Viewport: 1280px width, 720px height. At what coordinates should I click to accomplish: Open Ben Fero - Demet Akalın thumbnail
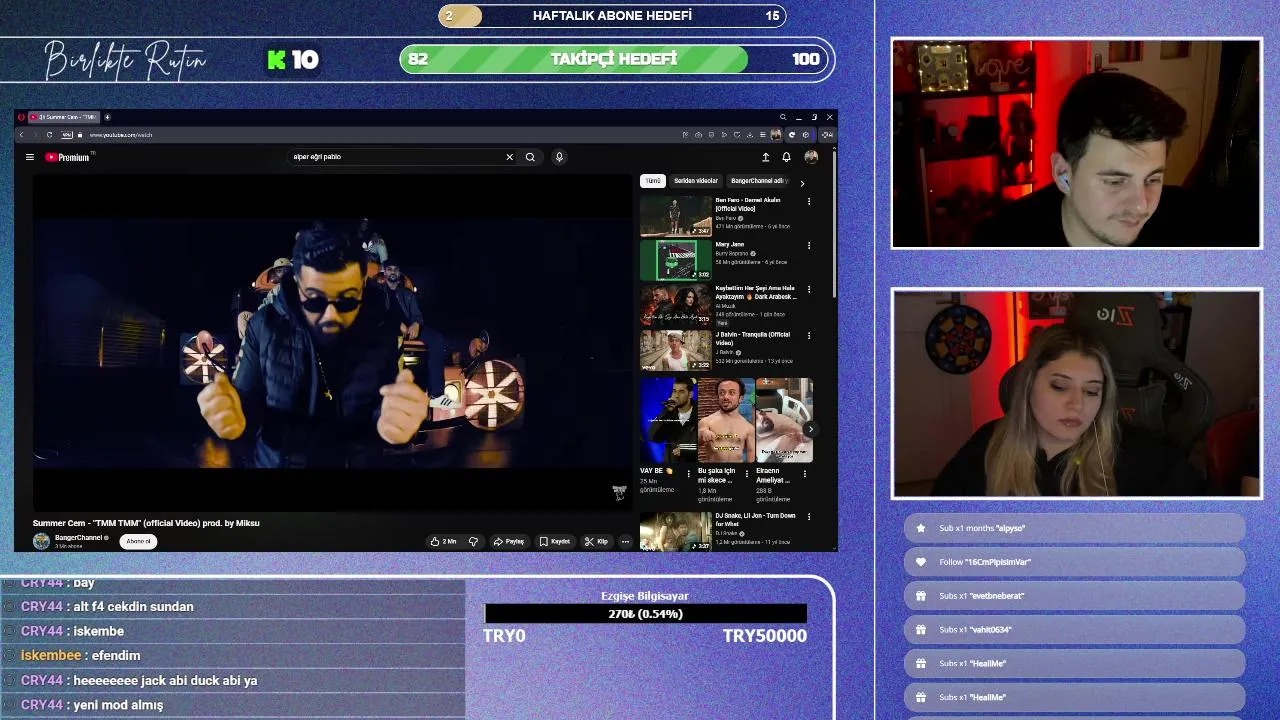676,216
